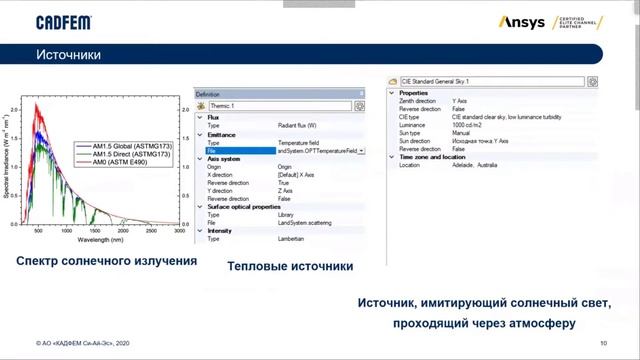Click the 'Zenith direction' property label

click(x=417, y=101)
